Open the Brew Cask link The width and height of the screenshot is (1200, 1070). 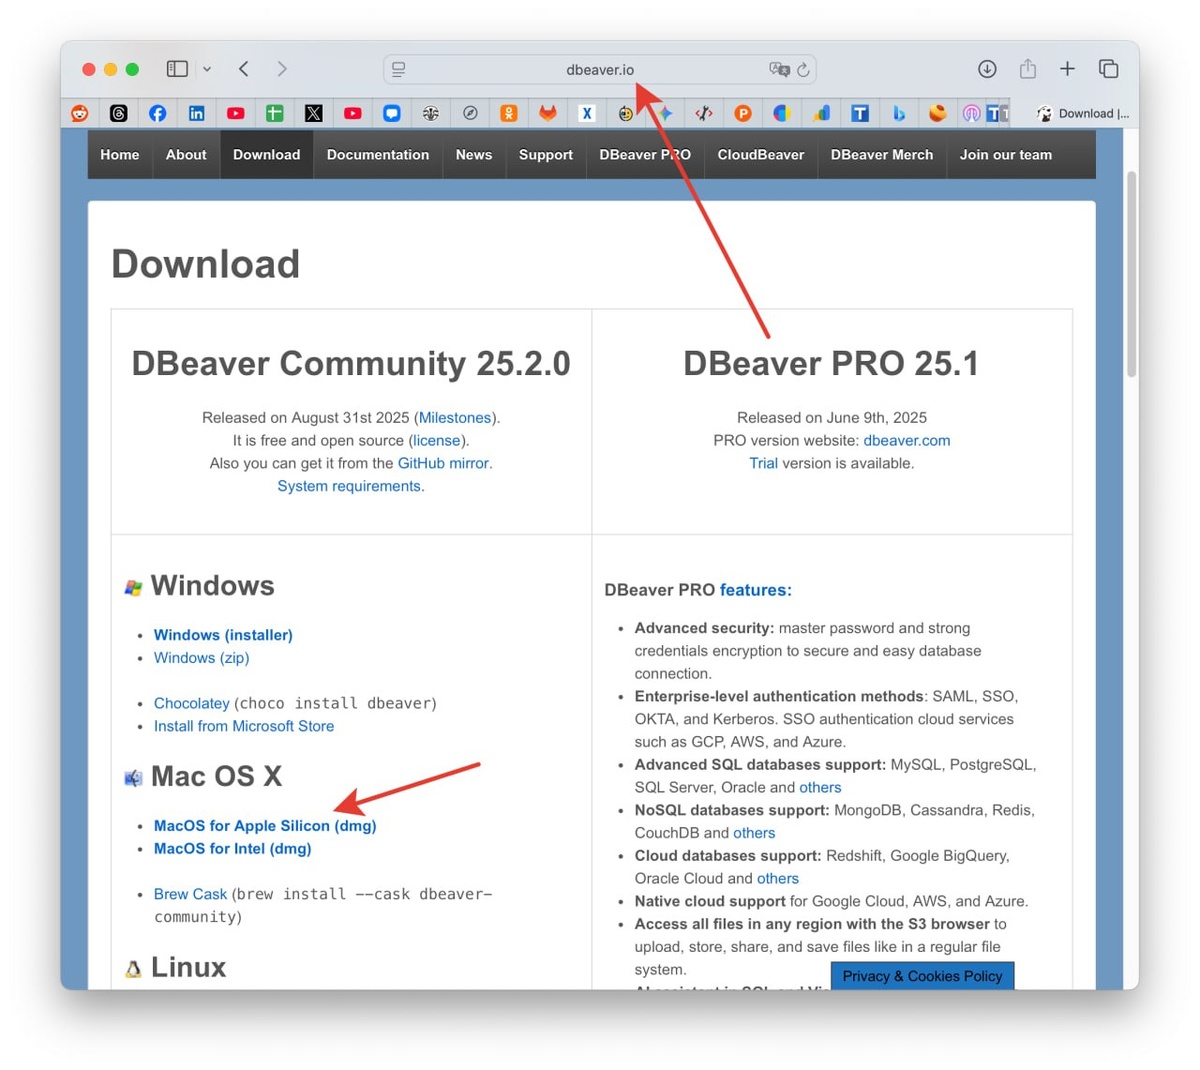[190, 894]
